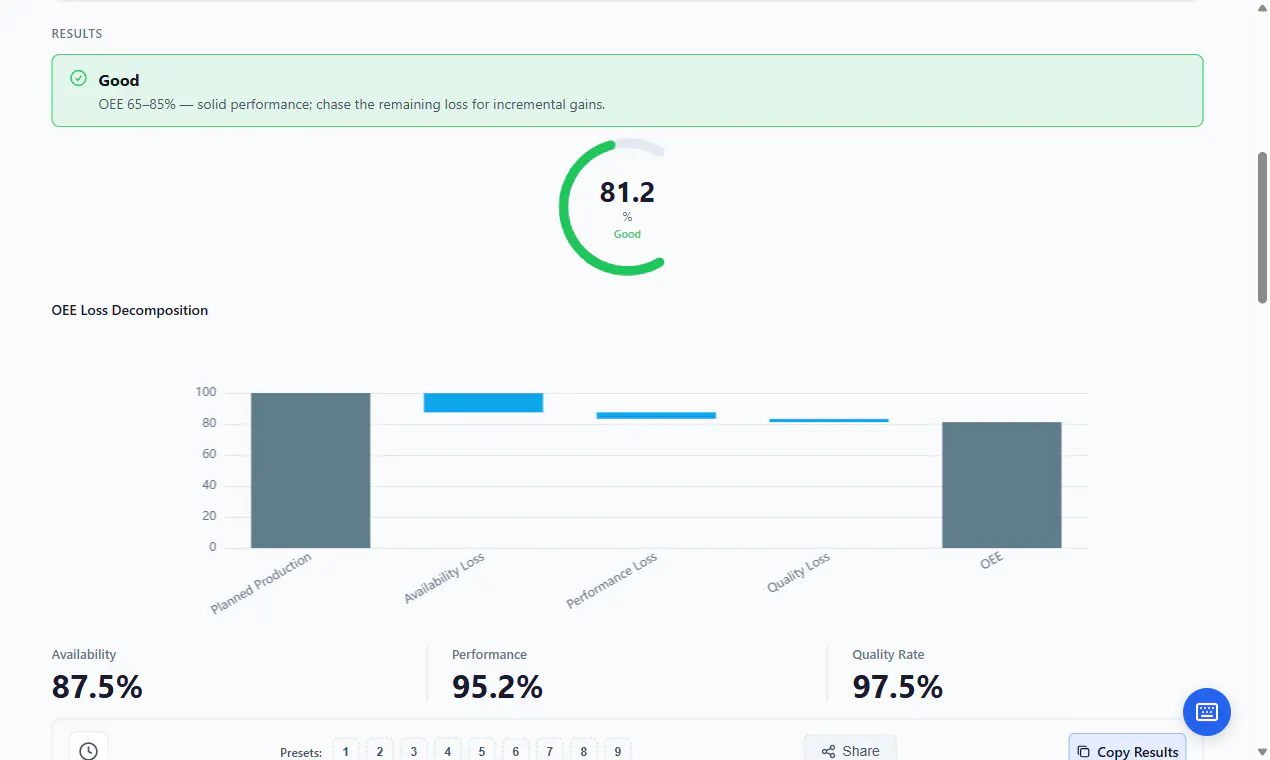The image size is (1270, 760).
Task: Click the 81.2 OEE gauge value
Action: (x=627, y=192)
